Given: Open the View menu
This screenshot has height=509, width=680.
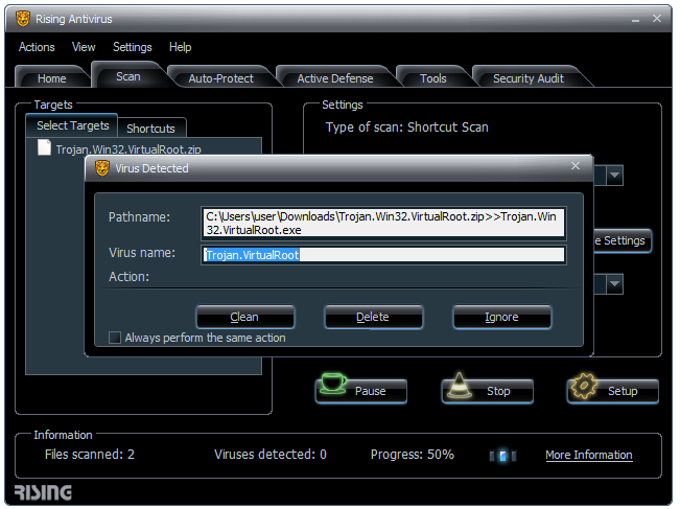Looking at the screenshot, I should (x=83, y=47).
